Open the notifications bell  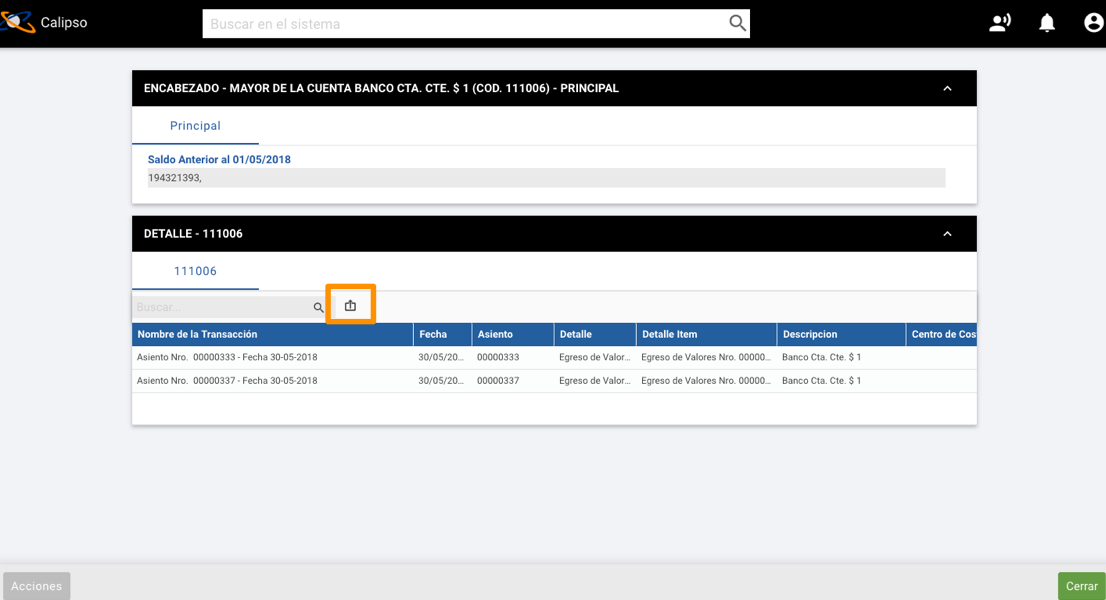pyautogui.click(x=1047, y=23)
